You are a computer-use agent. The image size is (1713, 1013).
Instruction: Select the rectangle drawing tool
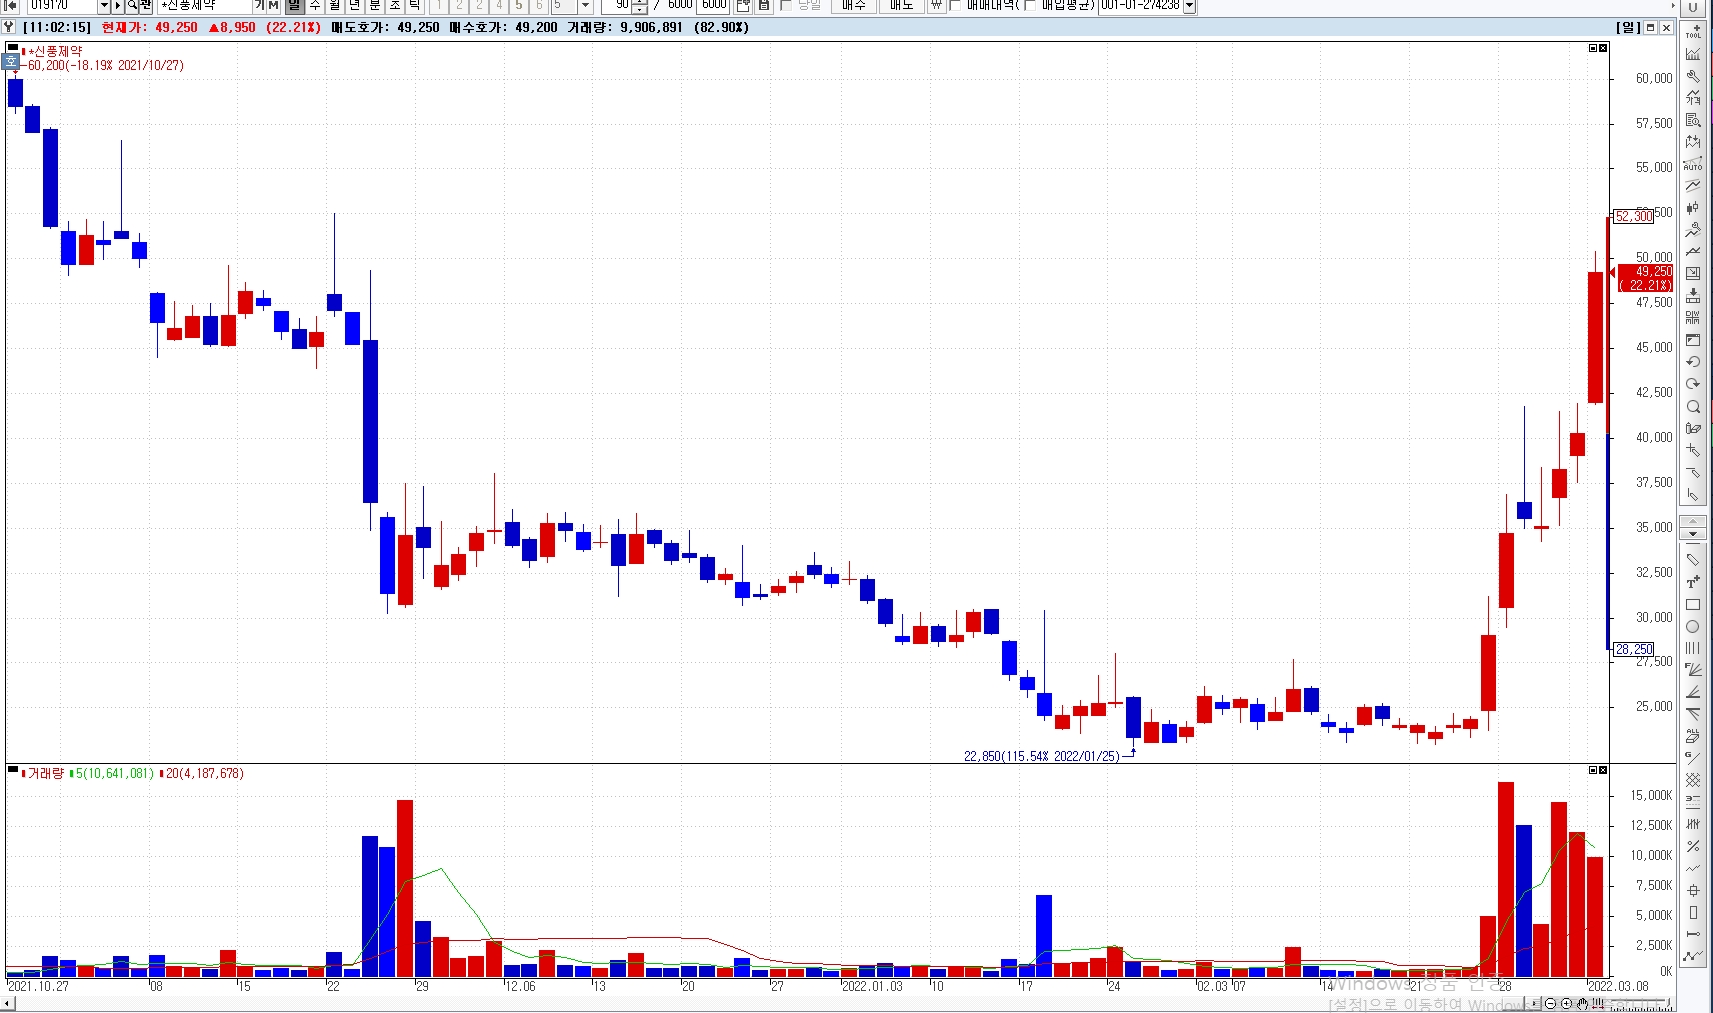pyautogui.click(x=1693, y=605)
